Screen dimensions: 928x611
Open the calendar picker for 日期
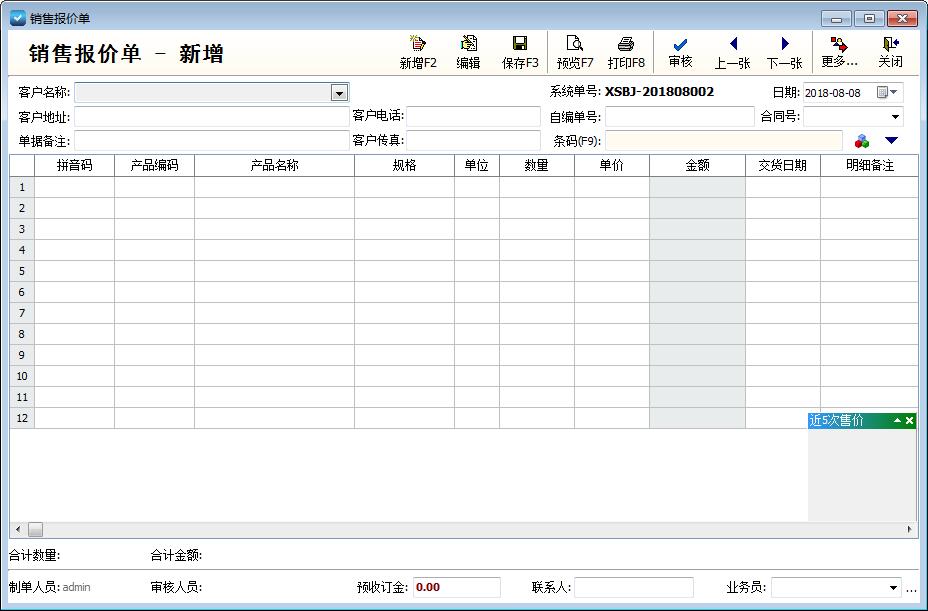pyautogui.click(x=887, y=92)
